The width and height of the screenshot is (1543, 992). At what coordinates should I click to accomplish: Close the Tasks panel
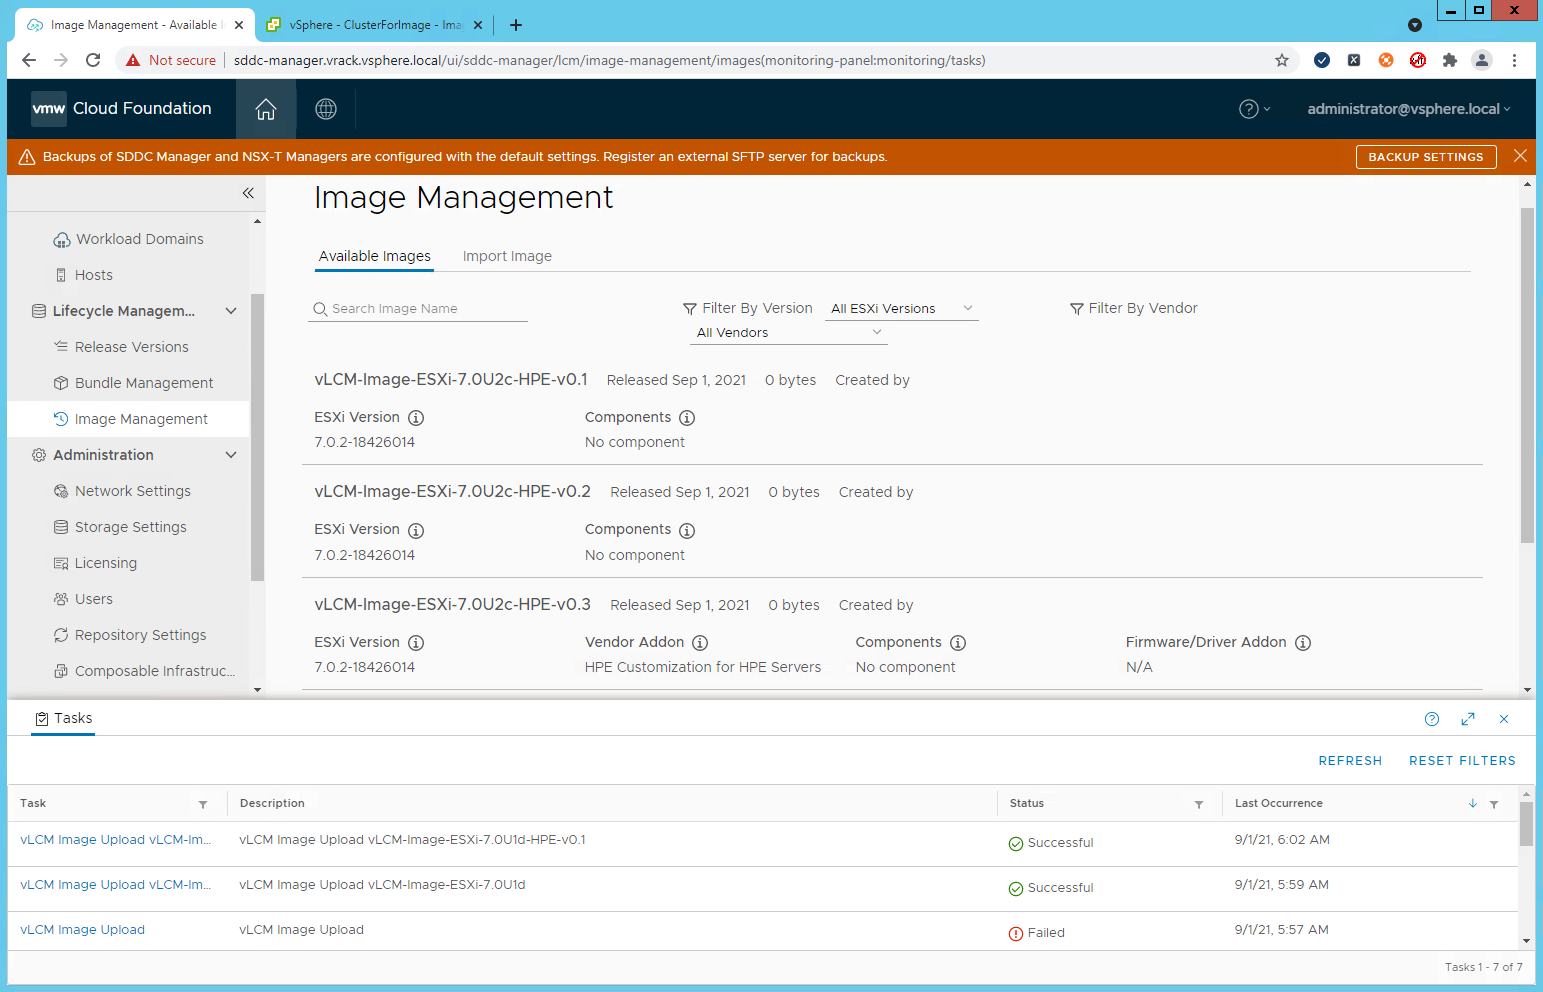(x=1504, y=719)
